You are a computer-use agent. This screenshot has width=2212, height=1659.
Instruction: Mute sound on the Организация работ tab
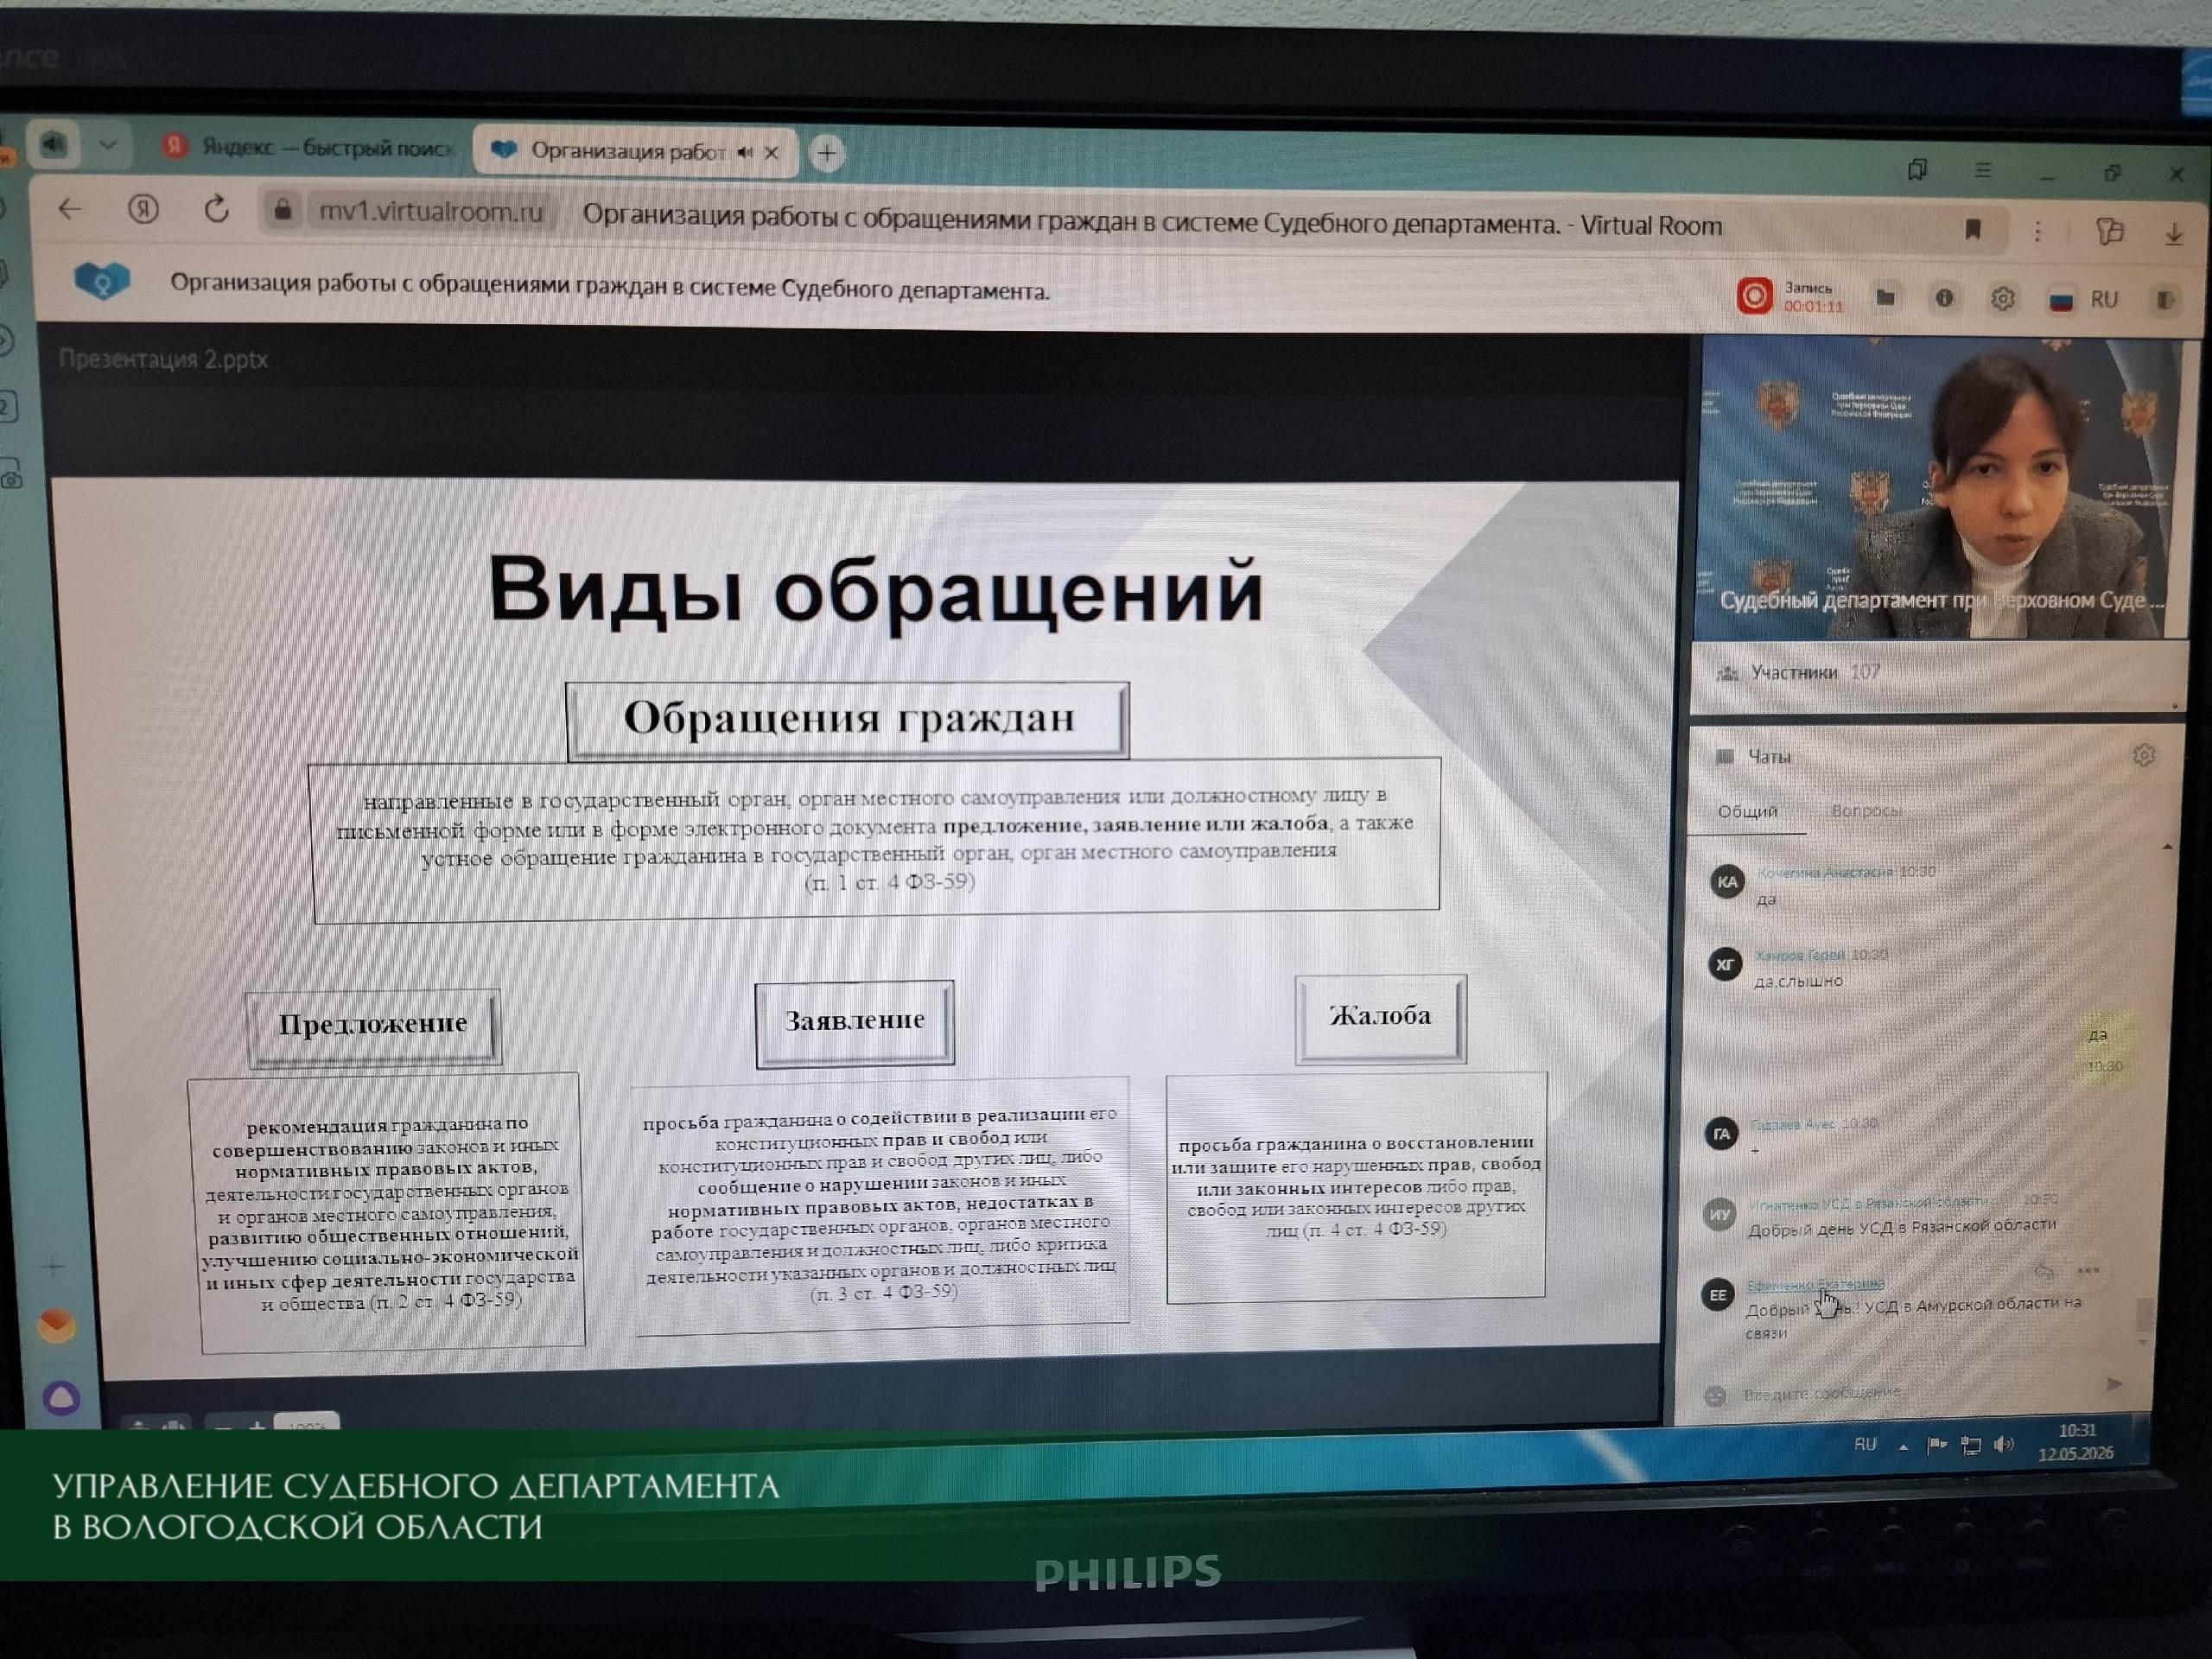click(745, 152)
